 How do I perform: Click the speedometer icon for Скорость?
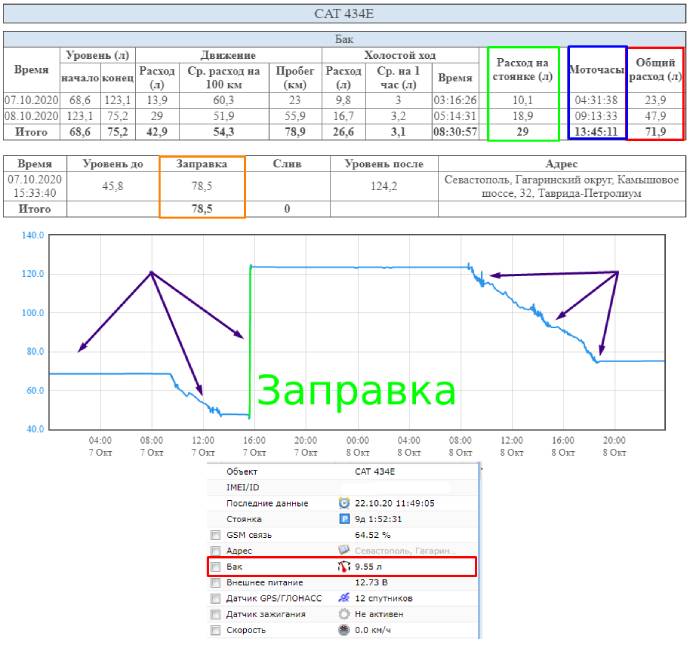(x=344, y=630)
